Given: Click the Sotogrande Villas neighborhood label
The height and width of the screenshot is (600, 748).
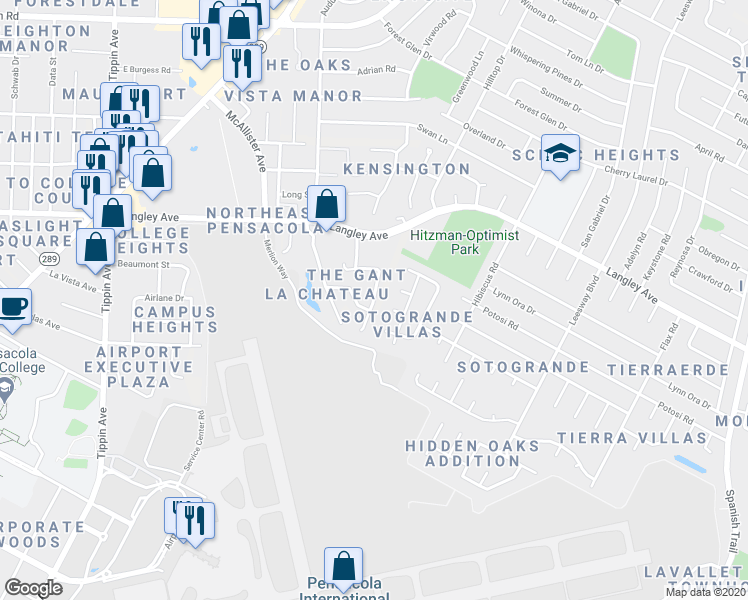Looking at the screenshot, I should [406, 324].
